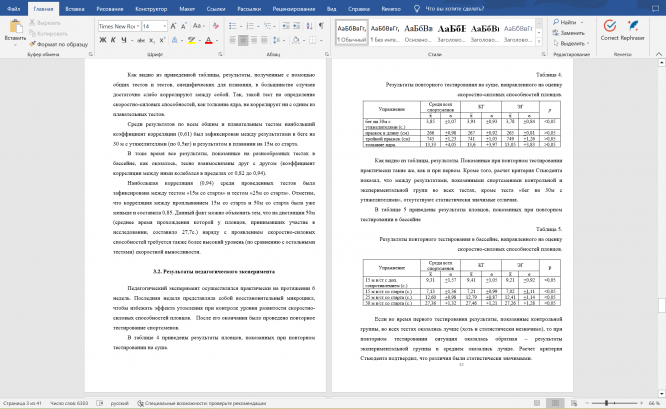Click the clear formatting eraser icon
The width and height of the screenshot is (666, 409).
(216, 26)
